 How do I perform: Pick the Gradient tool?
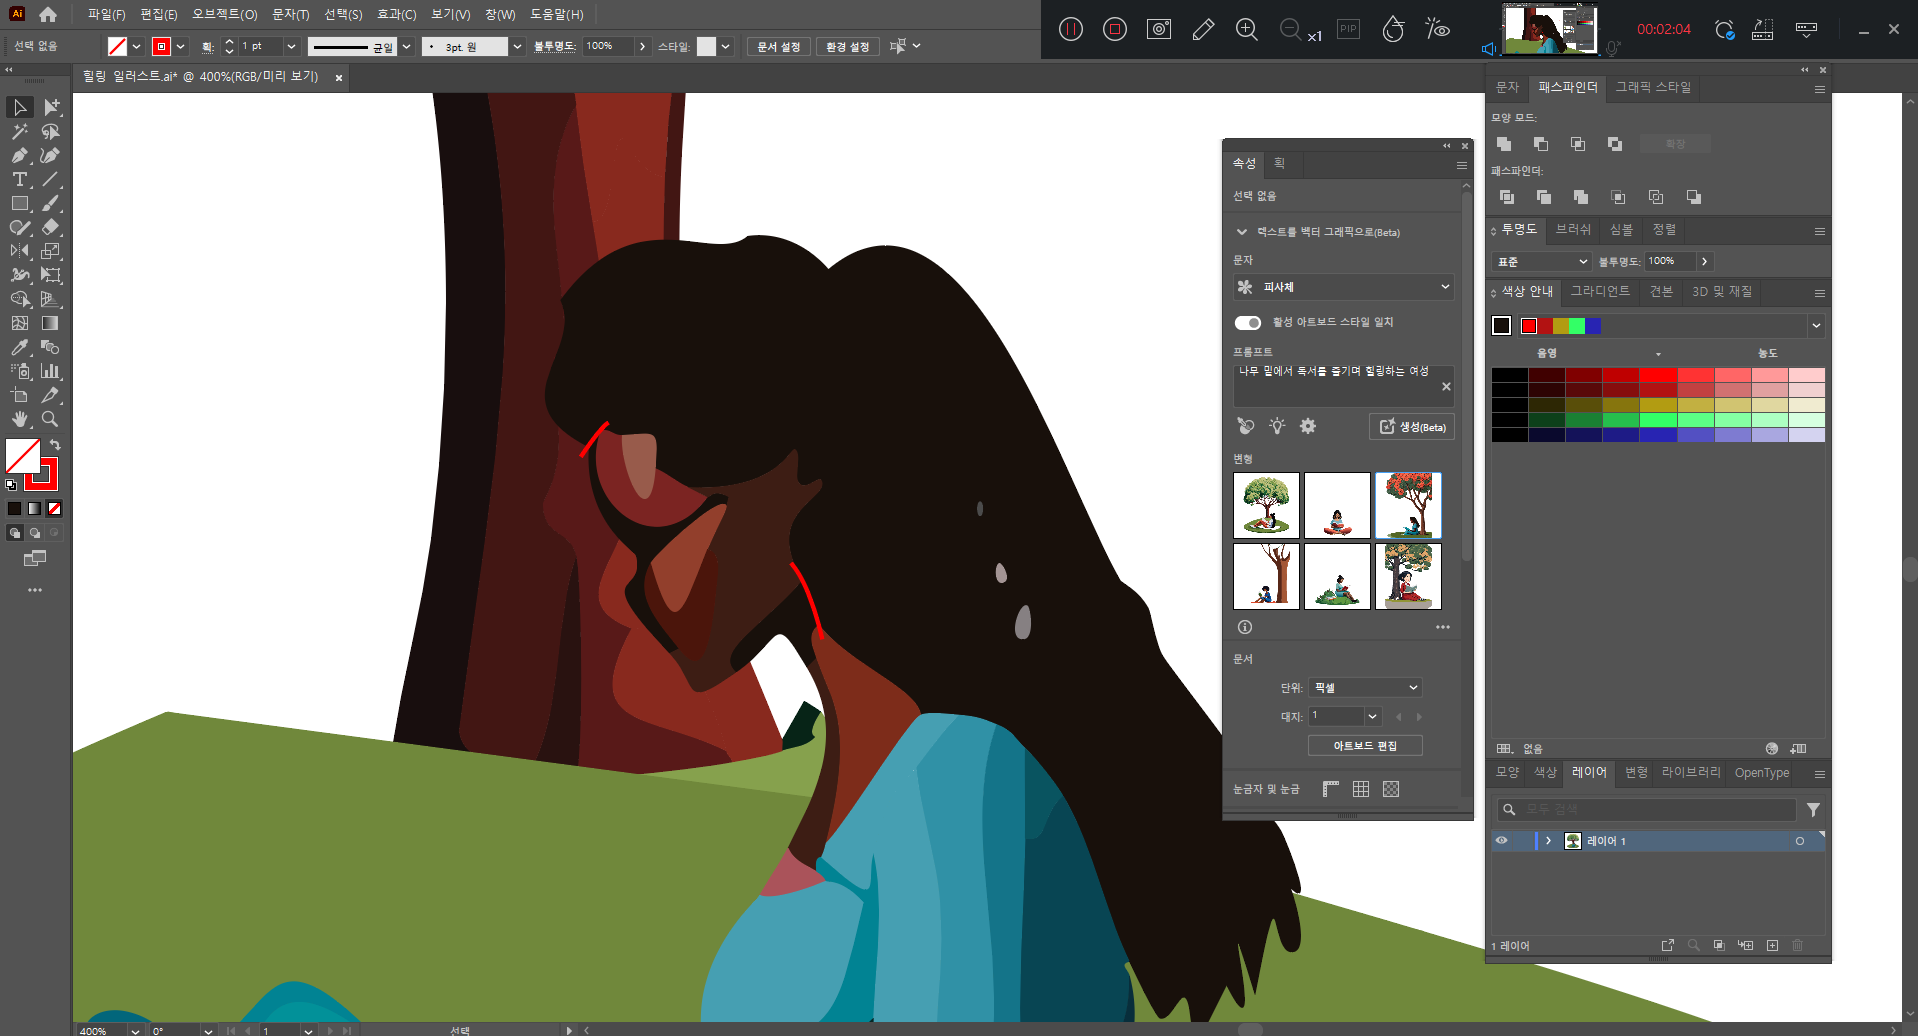tap(51, 323)
